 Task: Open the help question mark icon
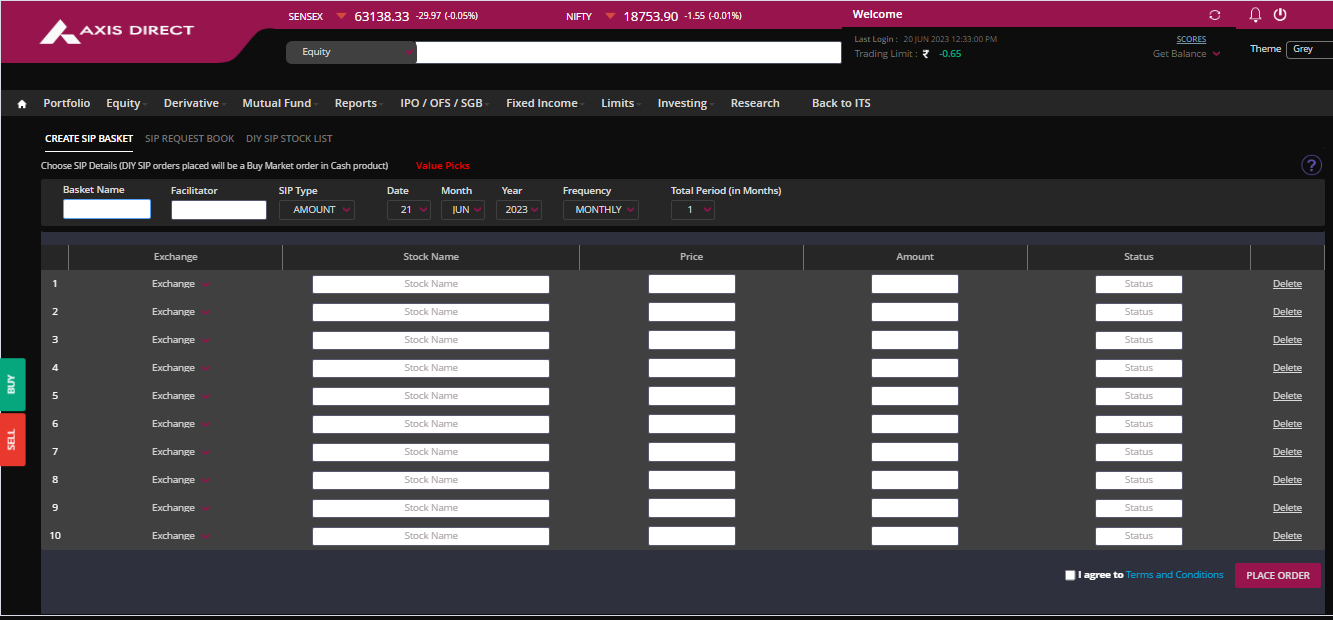tap(1311, 166)
